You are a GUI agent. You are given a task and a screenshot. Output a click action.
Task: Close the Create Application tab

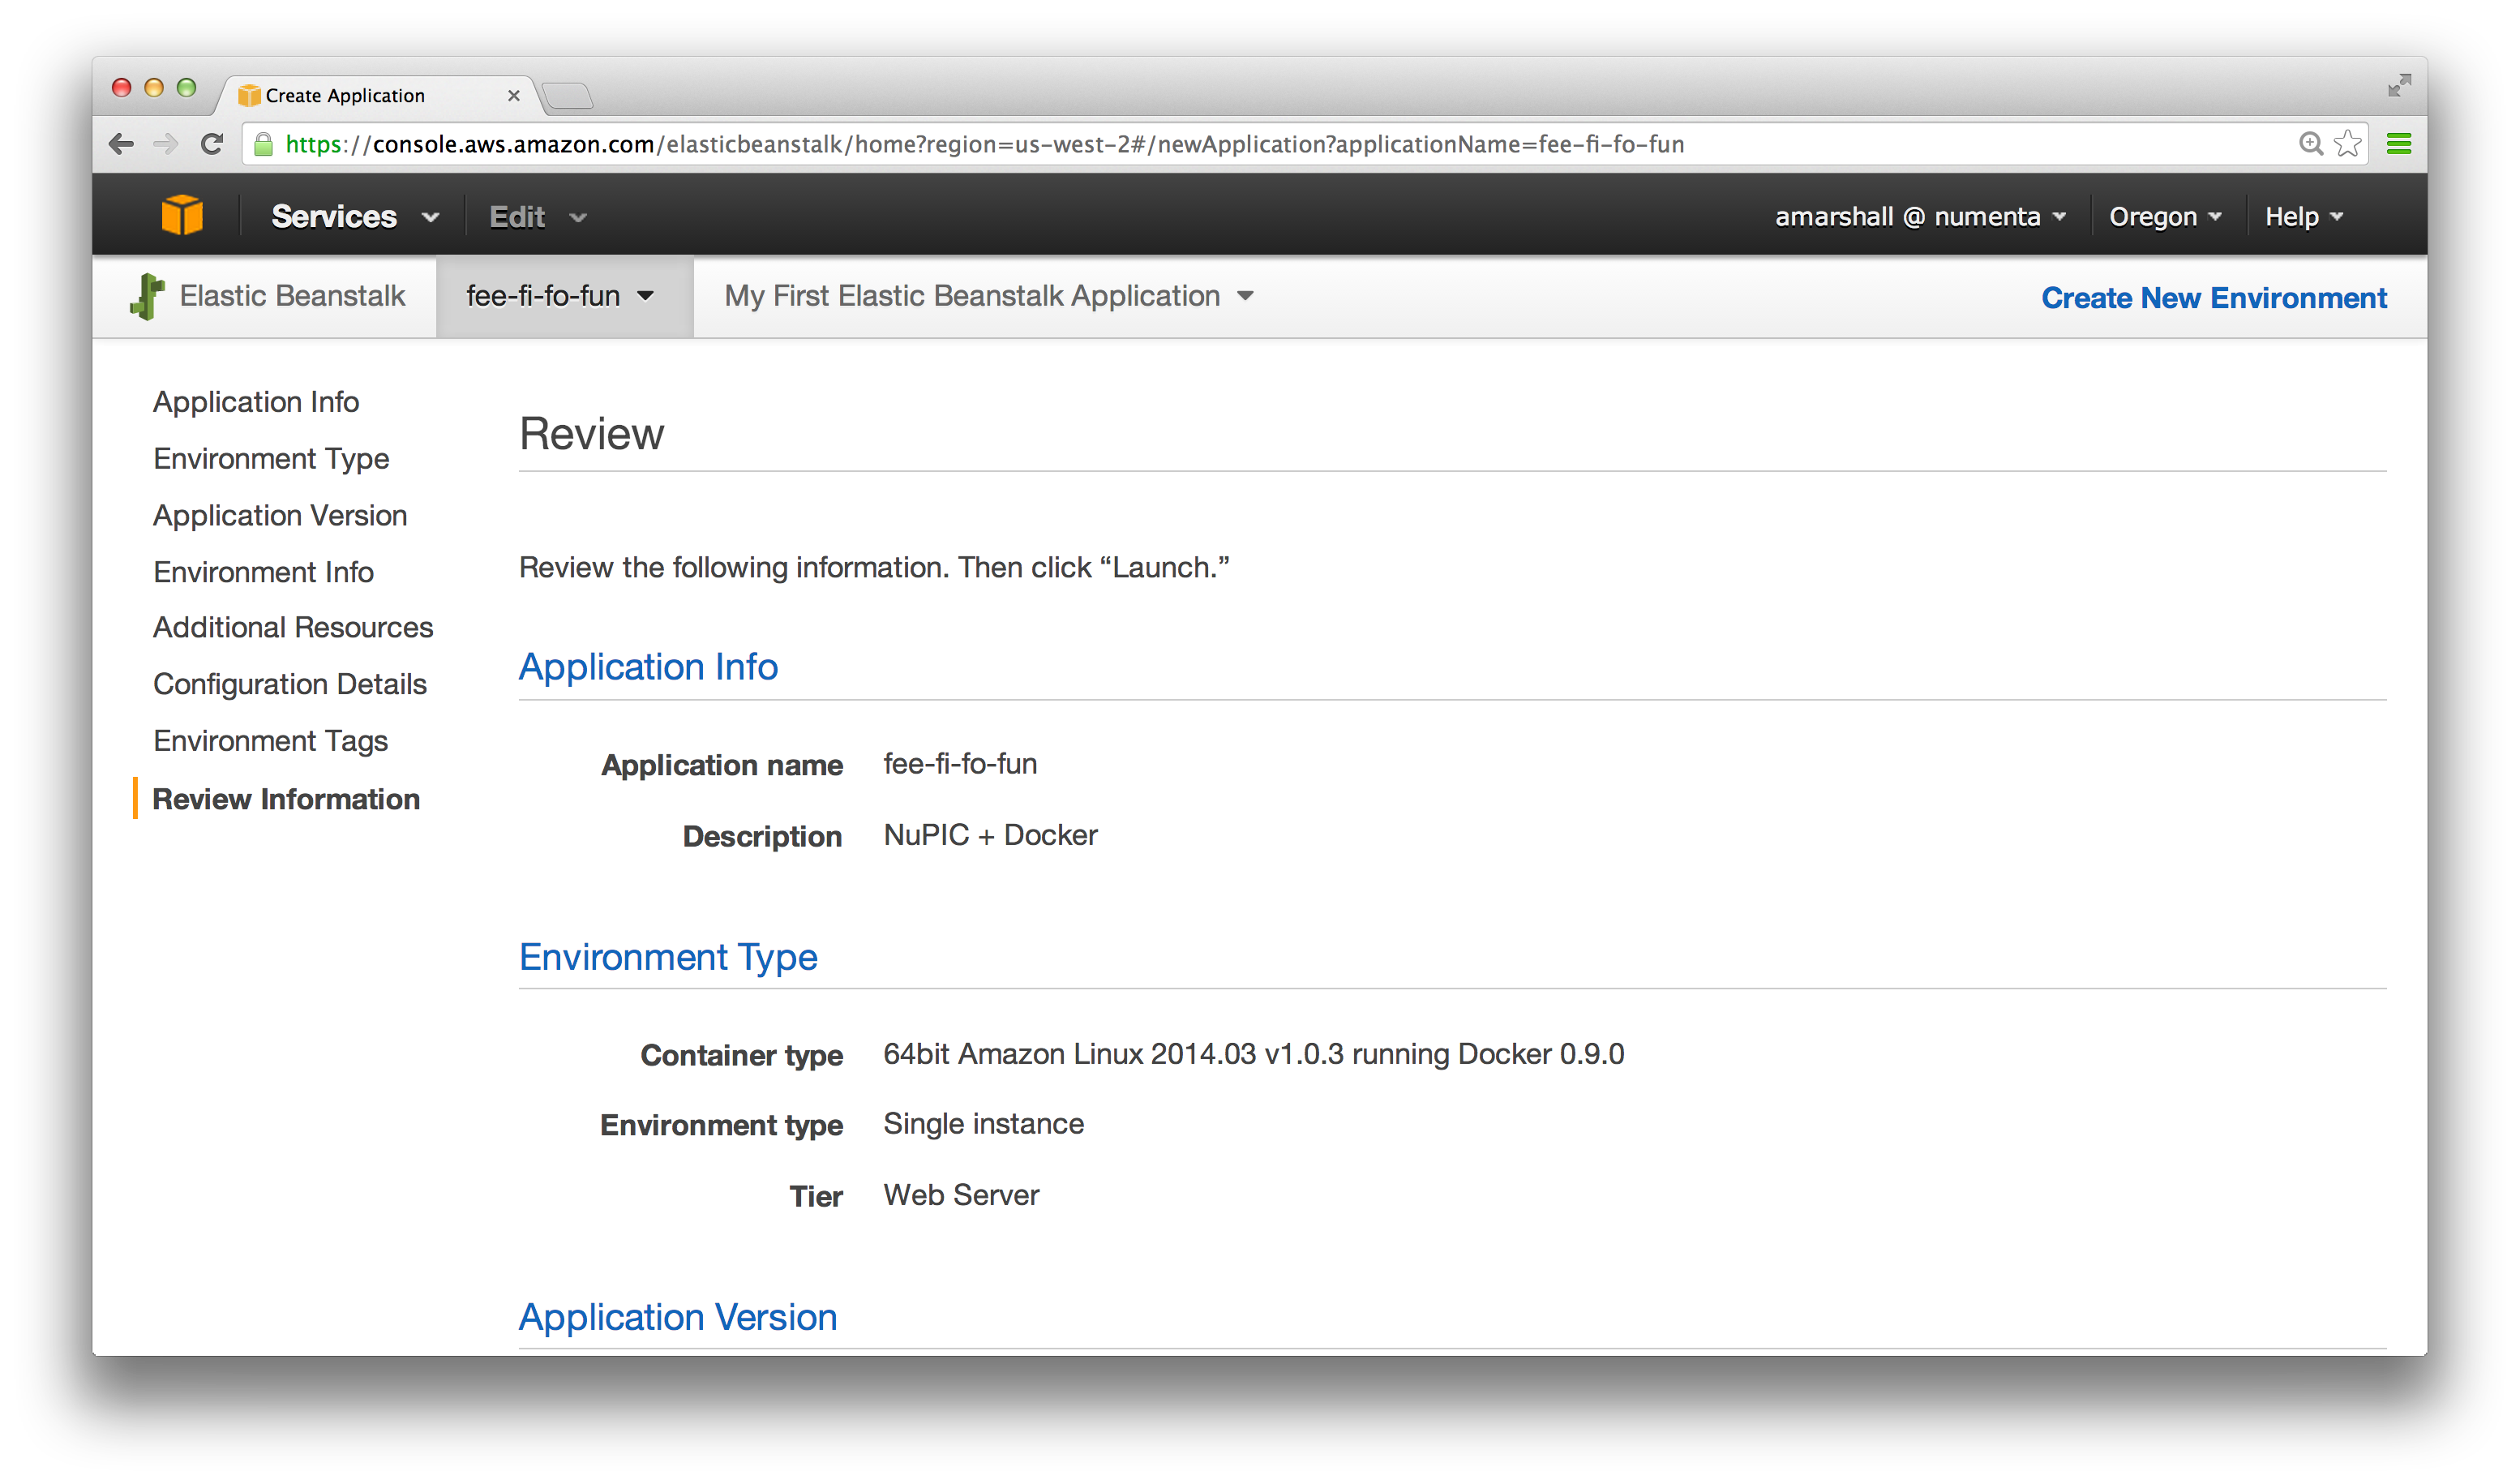point(513,96)
